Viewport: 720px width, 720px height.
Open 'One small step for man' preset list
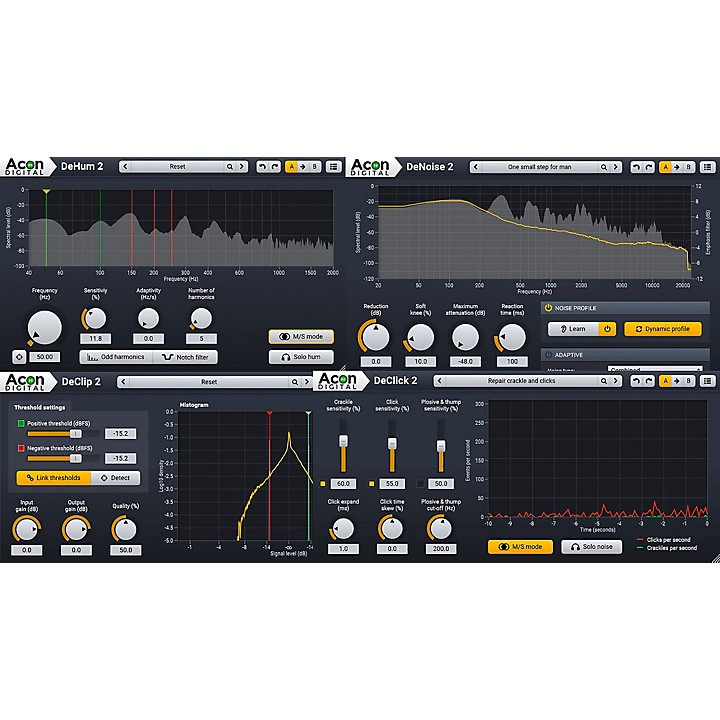[540, 167]
